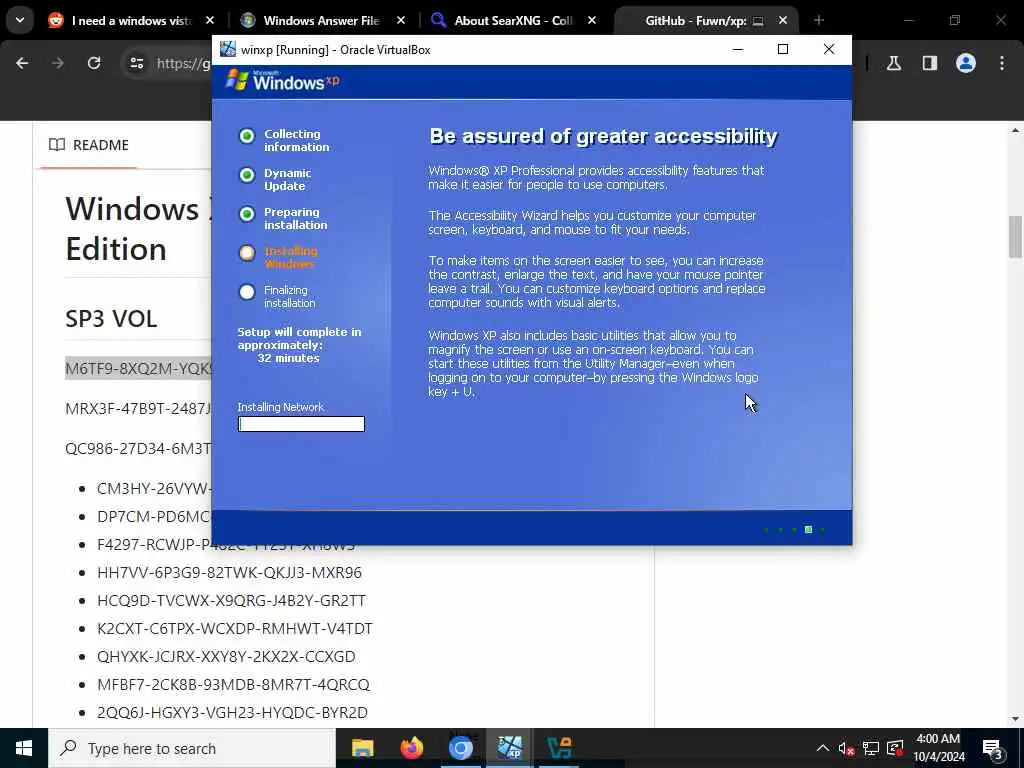Click the HCQ9D-TVCWX-X9QRG-J4B2Y-GR2TT key
Screen dimensions: 1024x768
(231, 601)
